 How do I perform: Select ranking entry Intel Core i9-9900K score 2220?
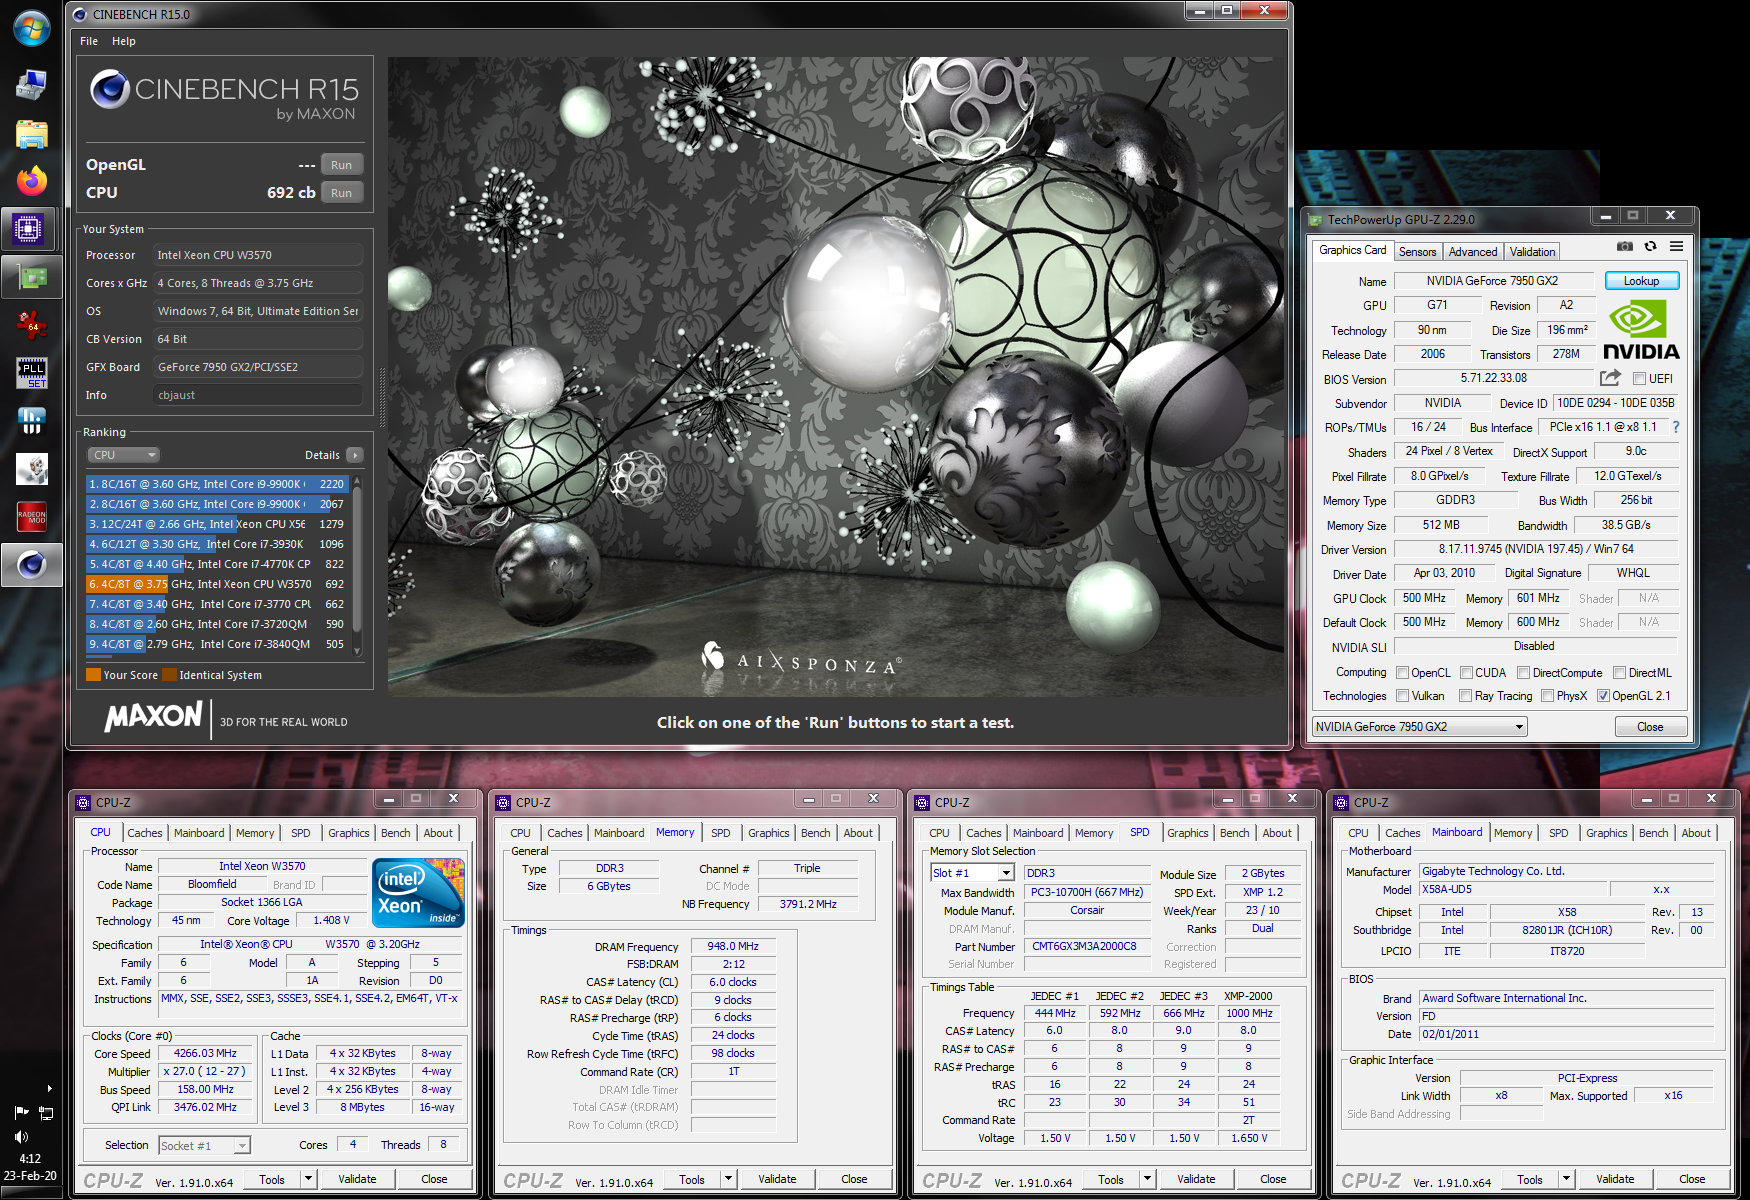coord(217,484)
